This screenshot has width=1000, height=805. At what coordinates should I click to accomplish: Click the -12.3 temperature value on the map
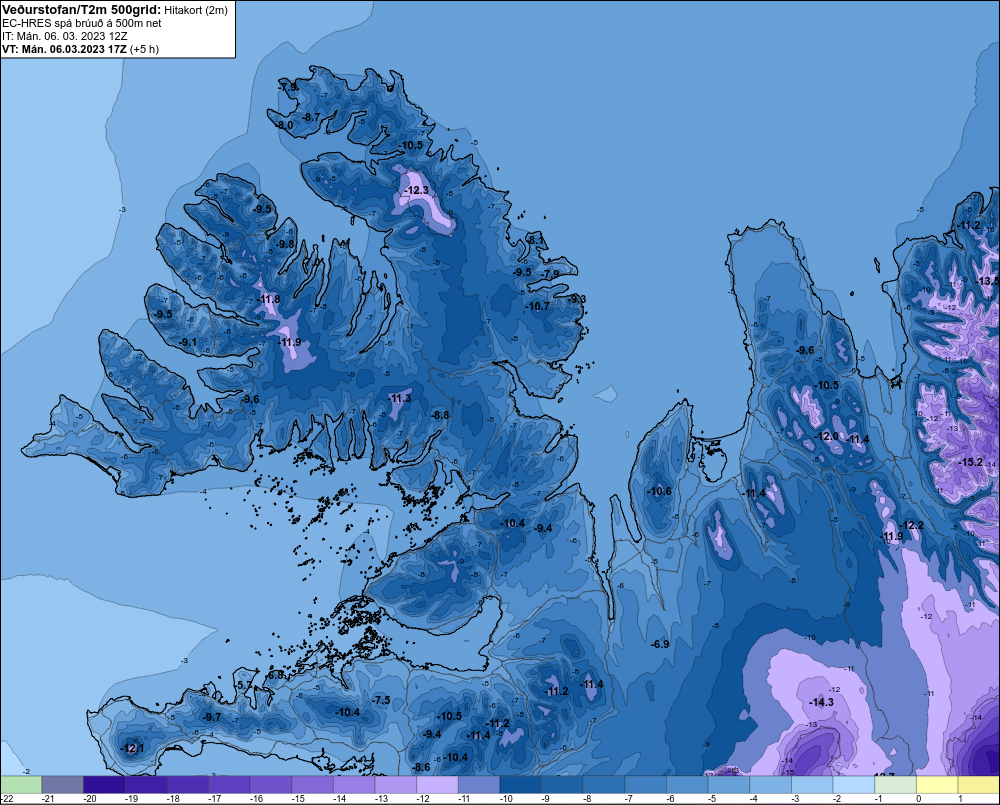(x=416, y=190)
